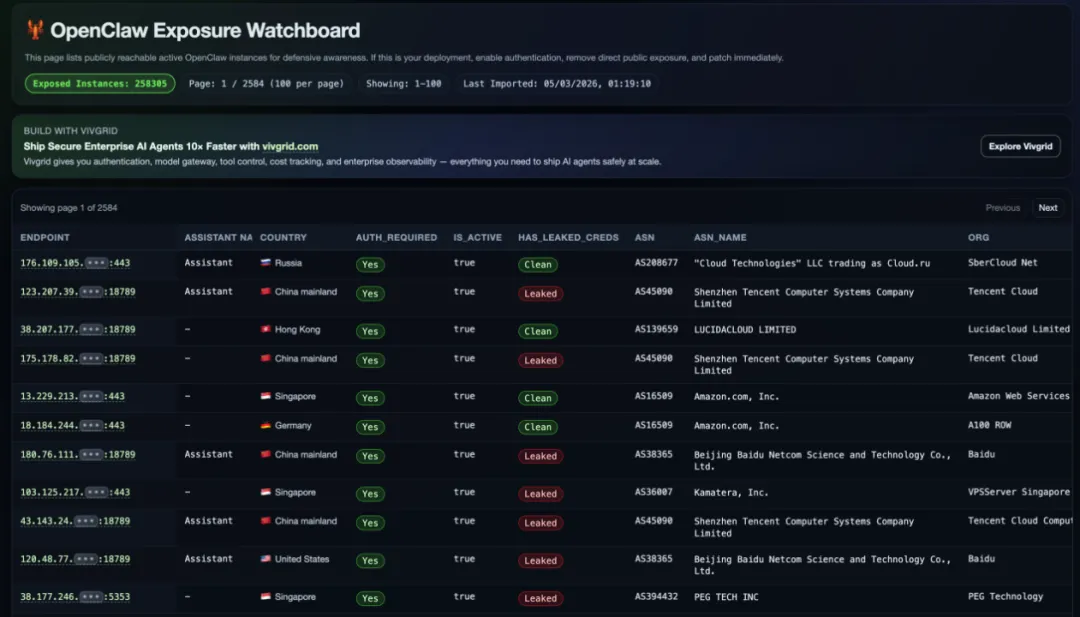
Task: Click the Leaked badge in United States row
Action: (x=541, y=561)
